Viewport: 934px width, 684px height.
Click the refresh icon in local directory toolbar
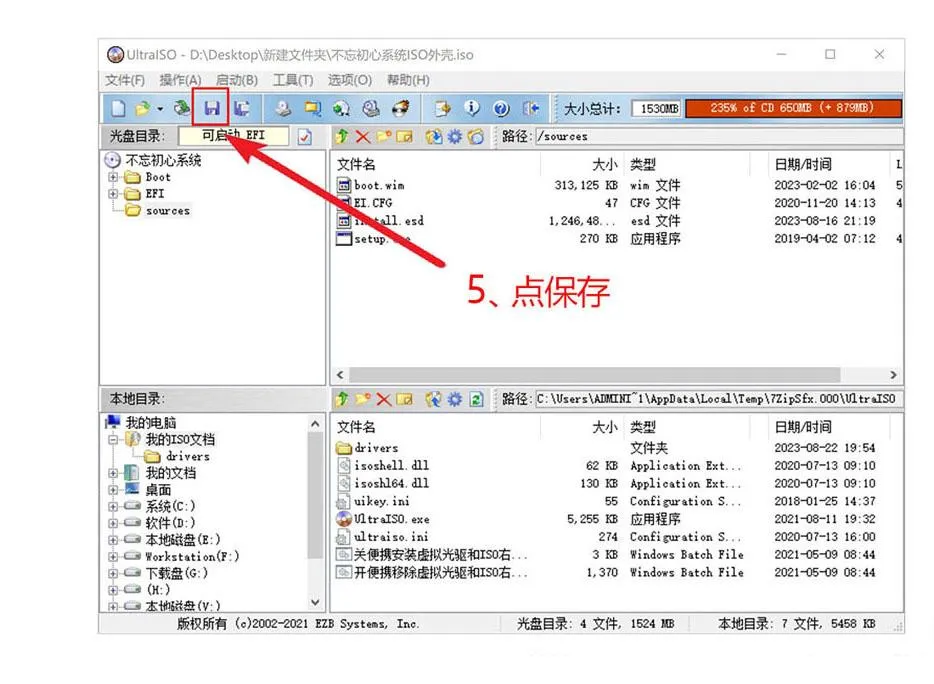[x=476, y=399]
